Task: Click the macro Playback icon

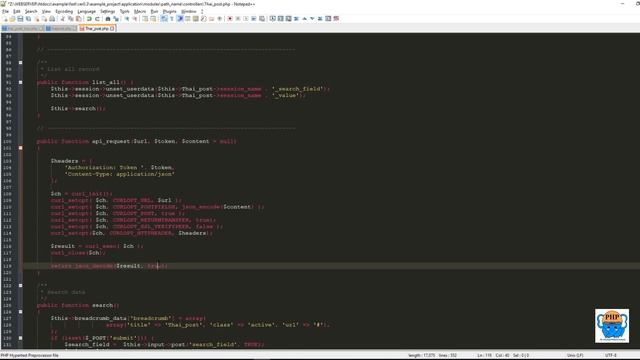Action: 246,19
